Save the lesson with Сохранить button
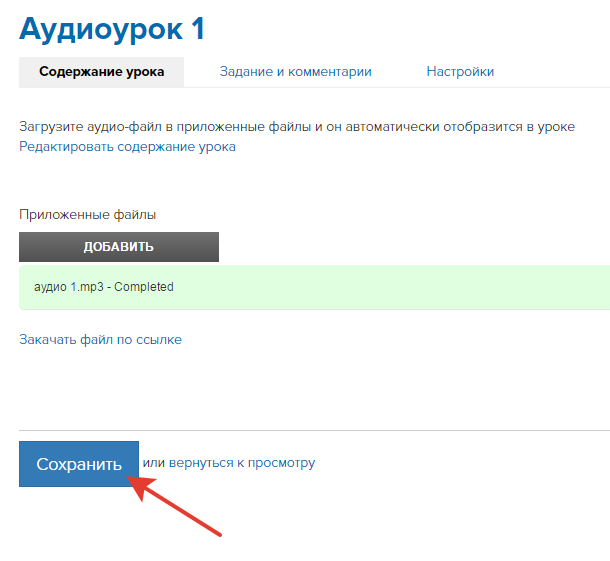This screenshot has height=561, width=610. click(x=79, y=464)
